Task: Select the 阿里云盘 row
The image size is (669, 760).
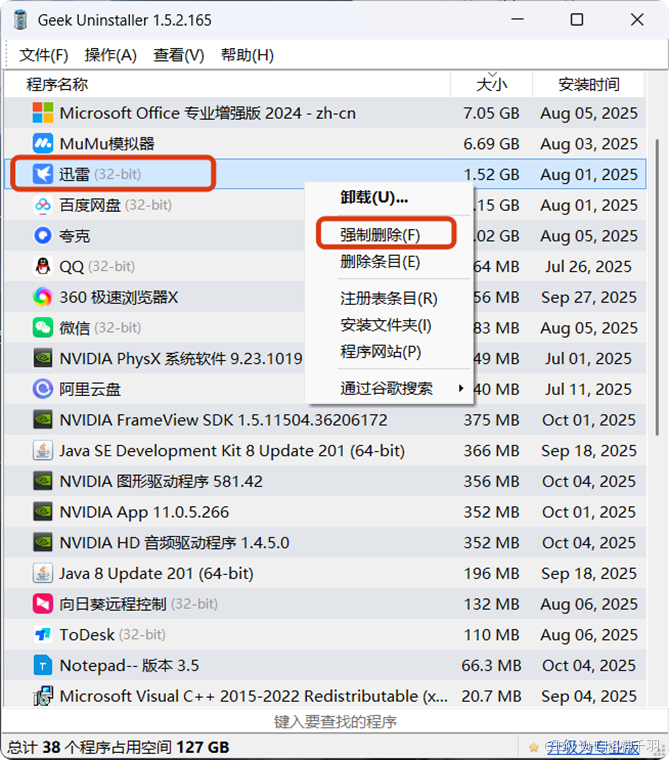Action: coord(325,389)
